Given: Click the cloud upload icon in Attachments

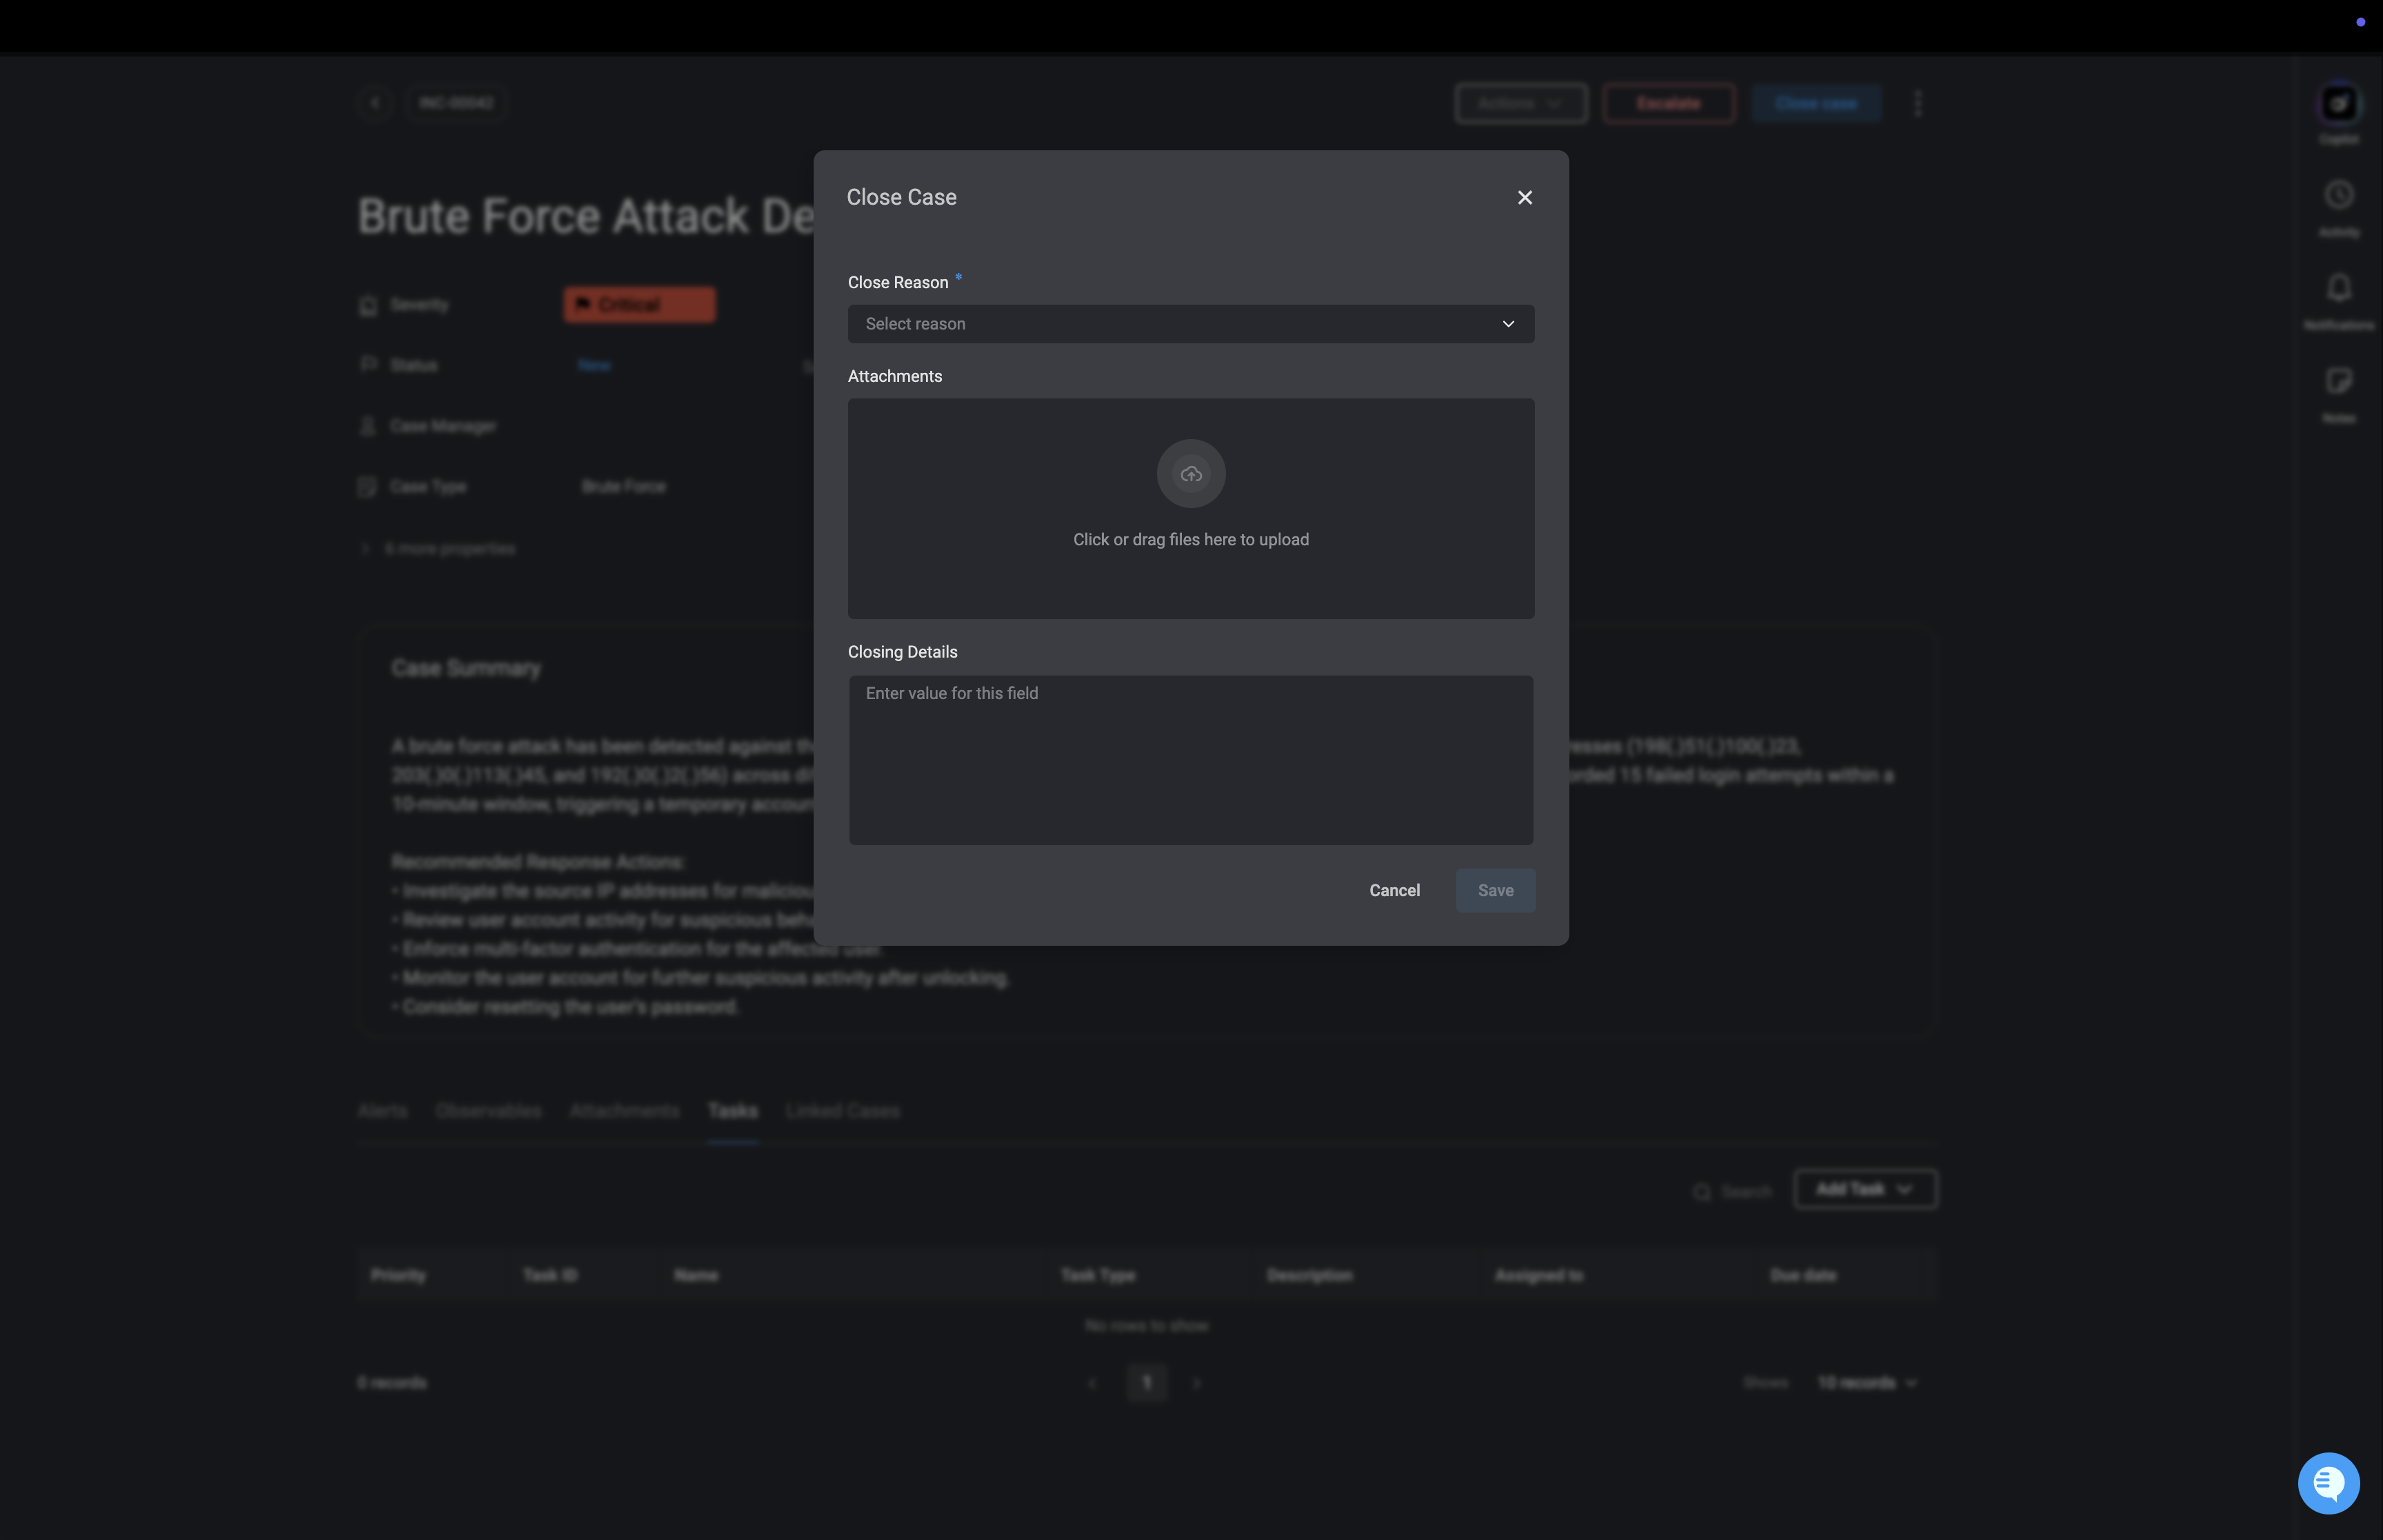Looking at the screenshot, I should click(1190, 474).
